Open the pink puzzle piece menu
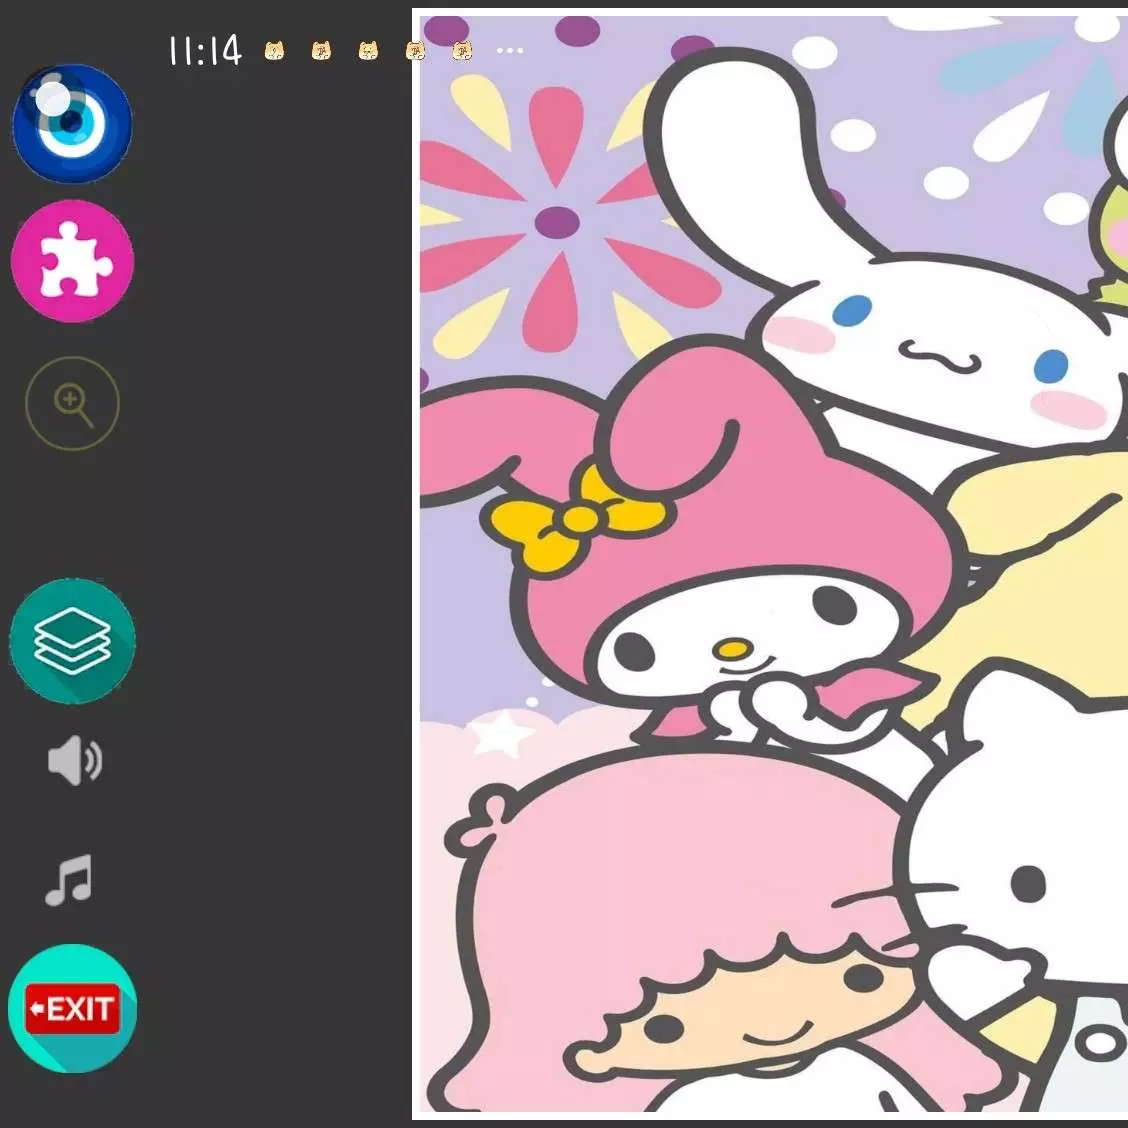The height and width of the screenshot is (1128, 1128). [72, 261]
